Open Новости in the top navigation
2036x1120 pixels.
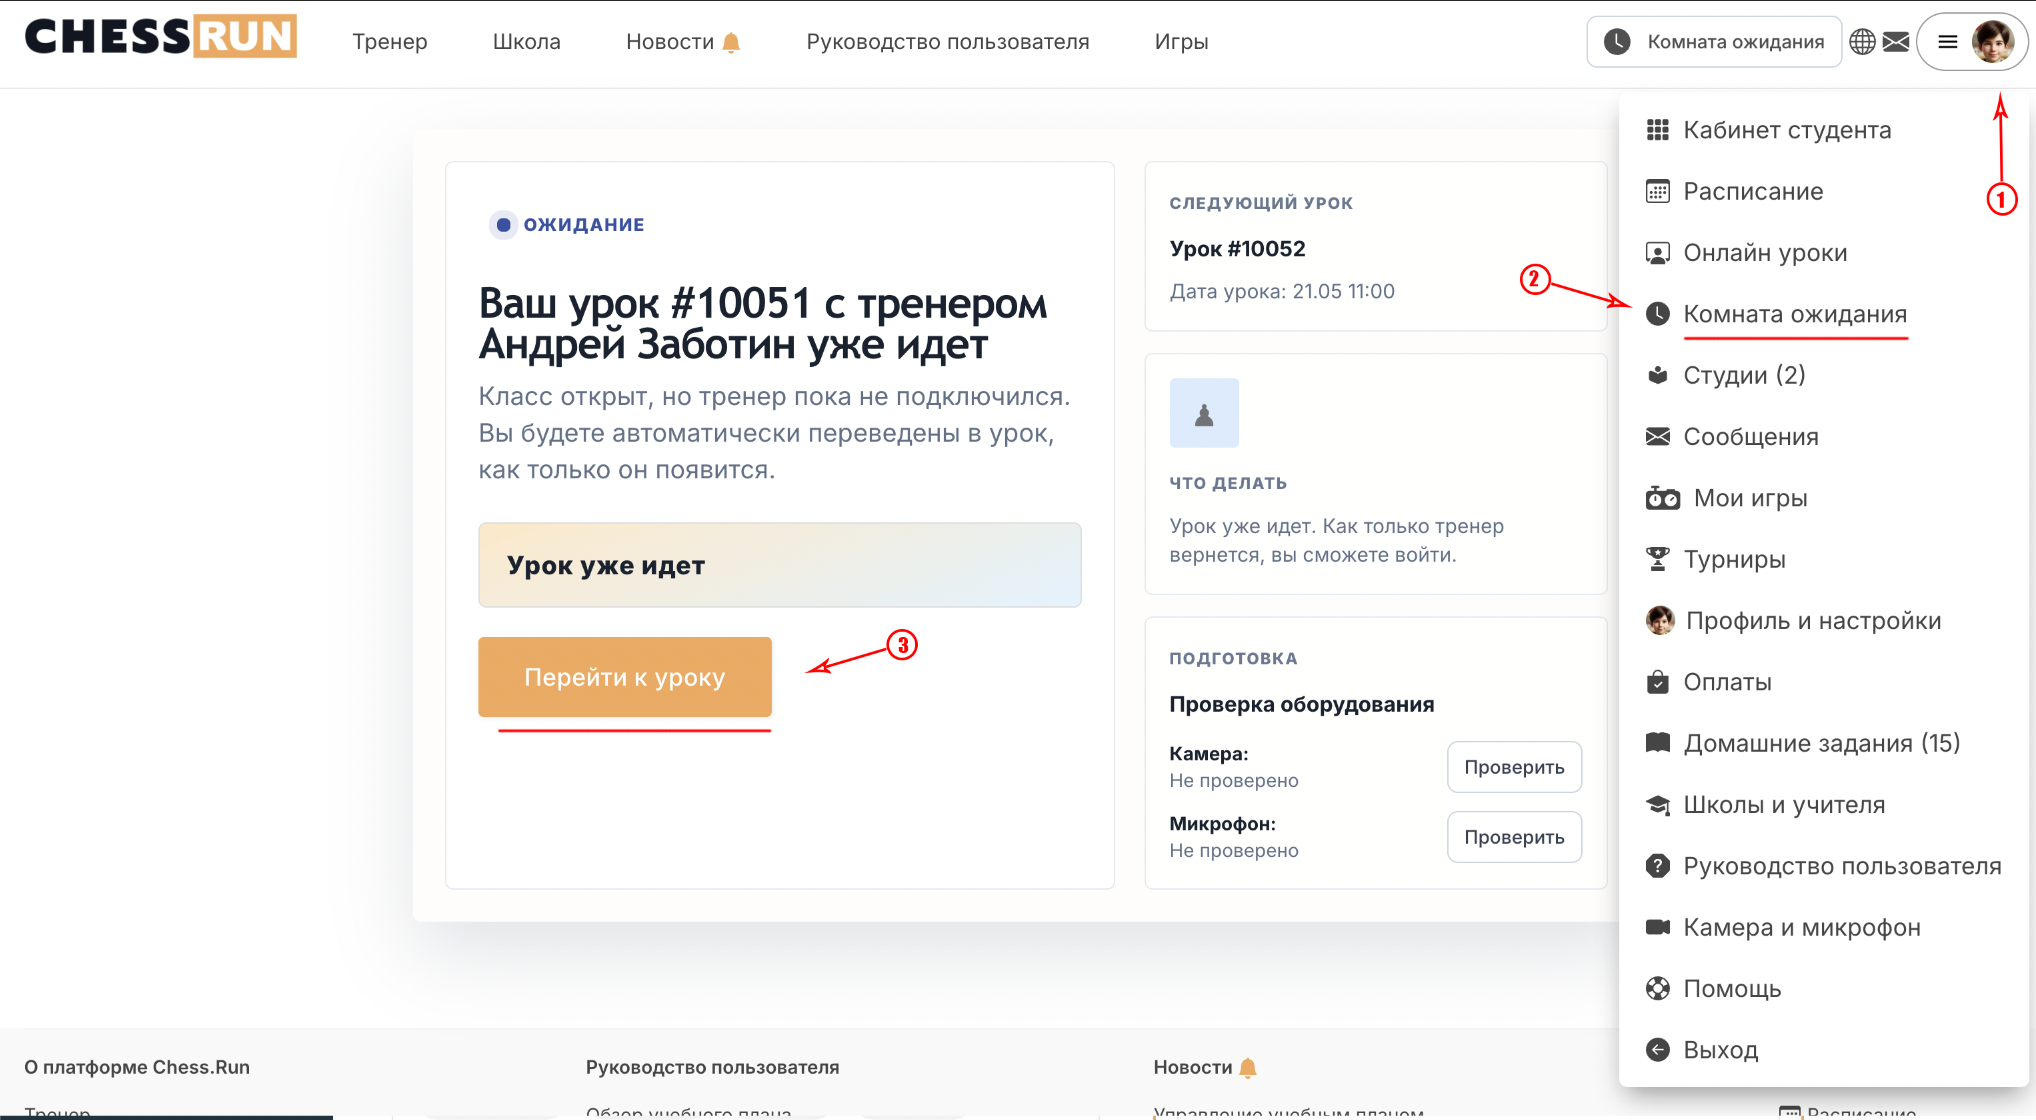[x=670, y=42]
